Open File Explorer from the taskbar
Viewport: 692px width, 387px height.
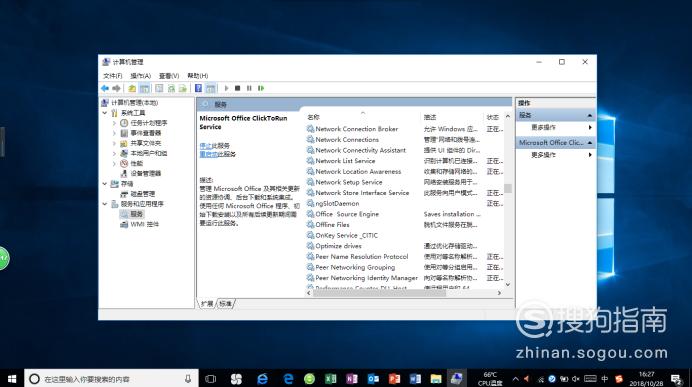tap(436, 379)
